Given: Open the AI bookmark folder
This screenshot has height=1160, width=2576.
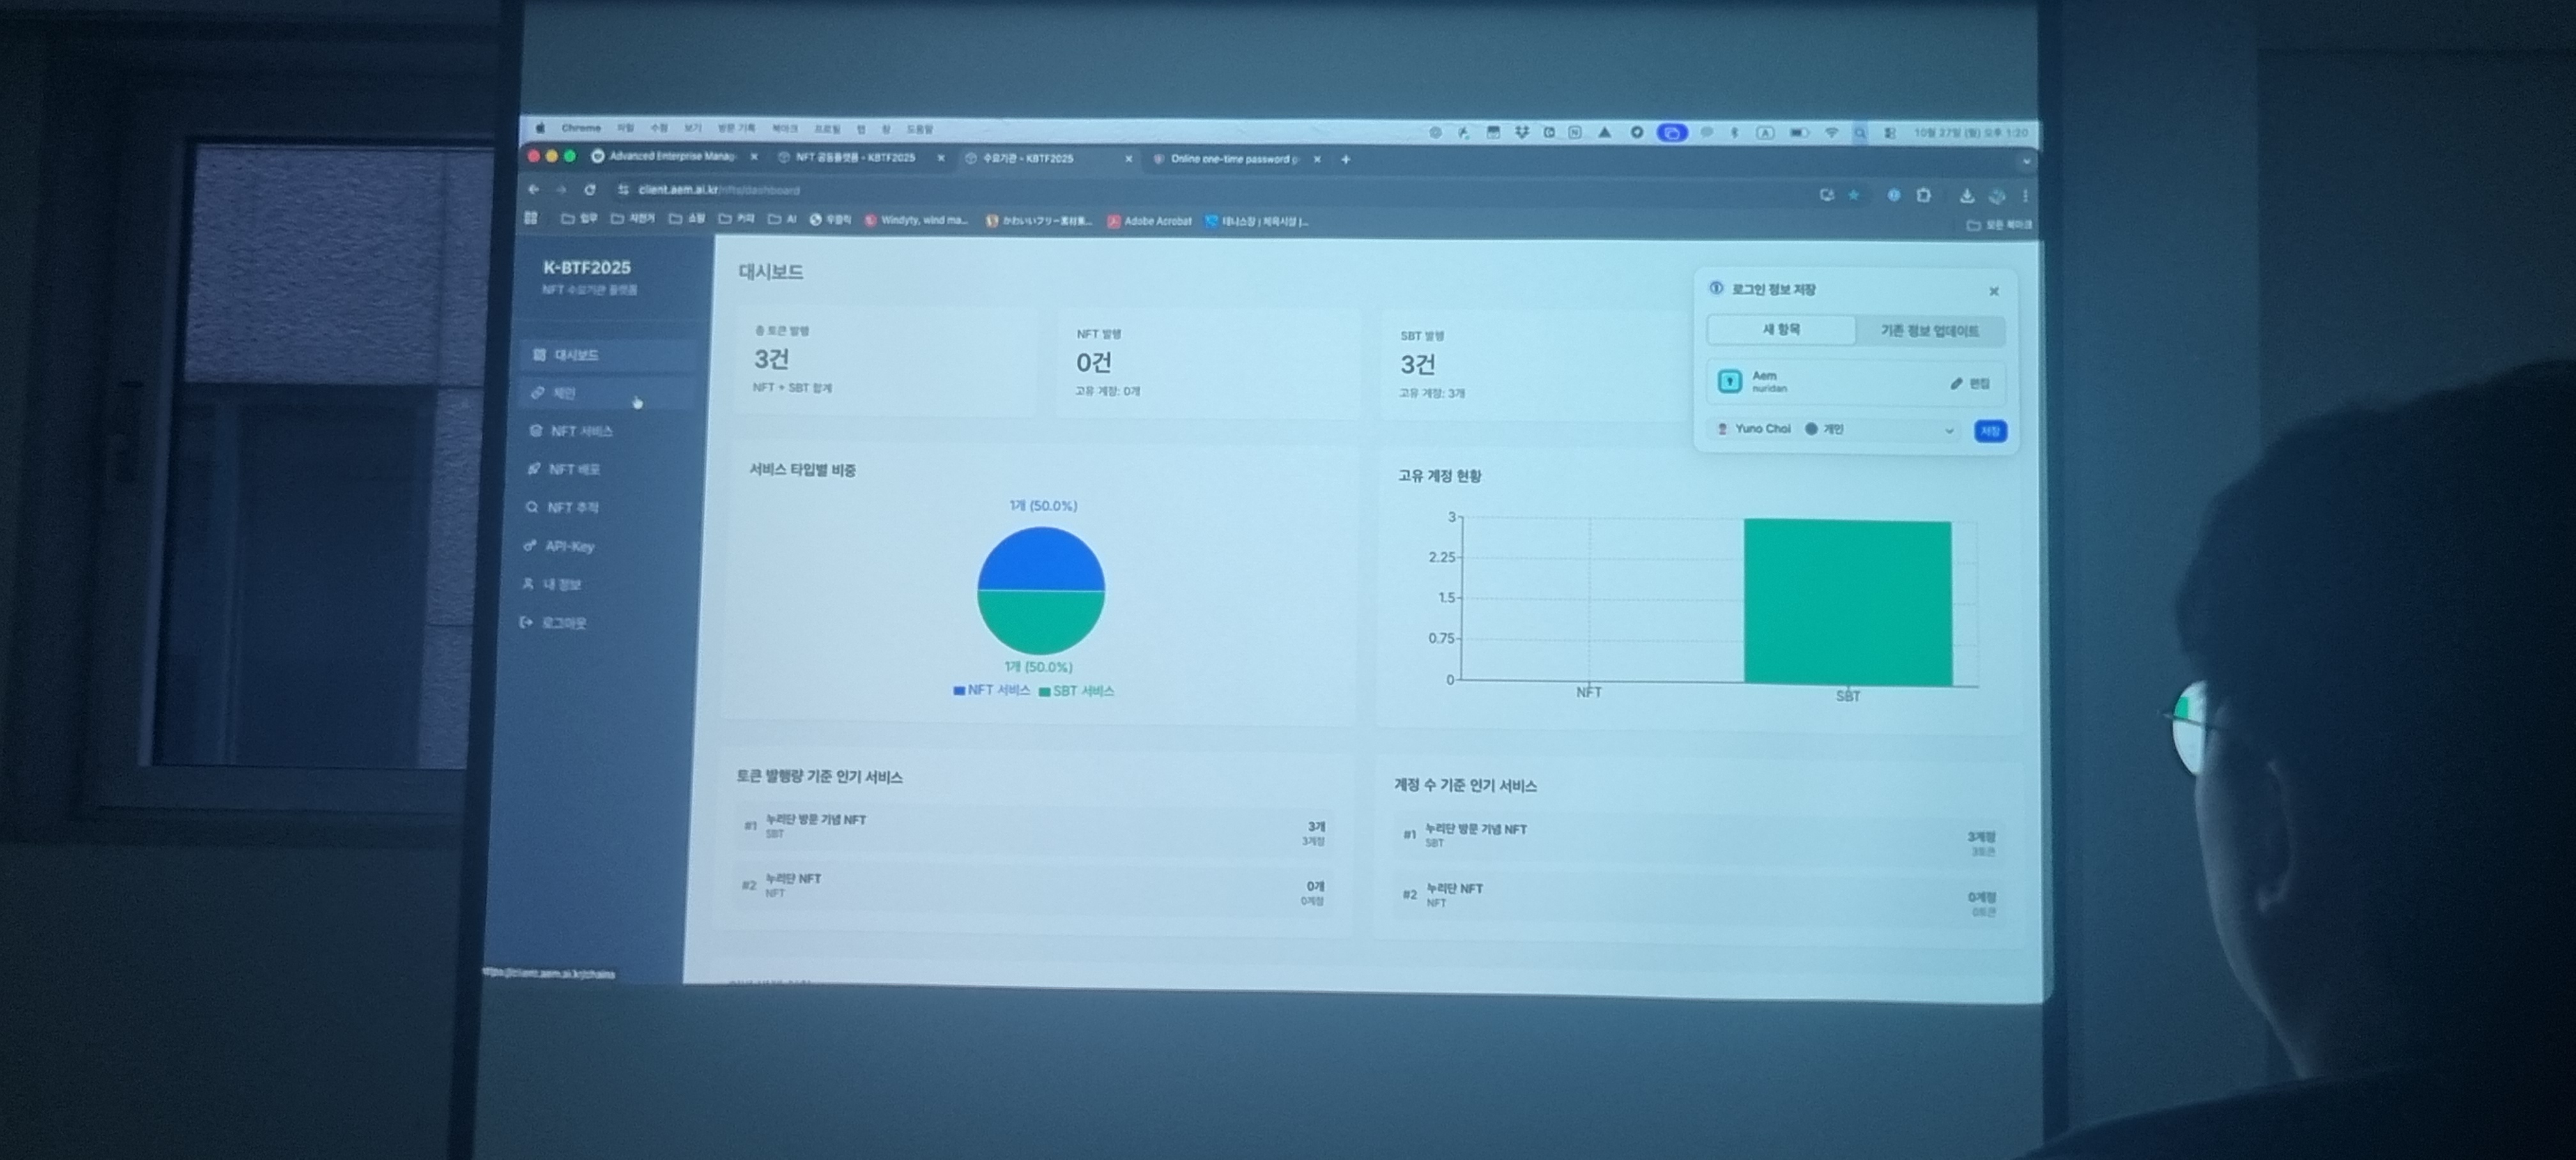Looking at the screenshot, I should pos(782,219).
